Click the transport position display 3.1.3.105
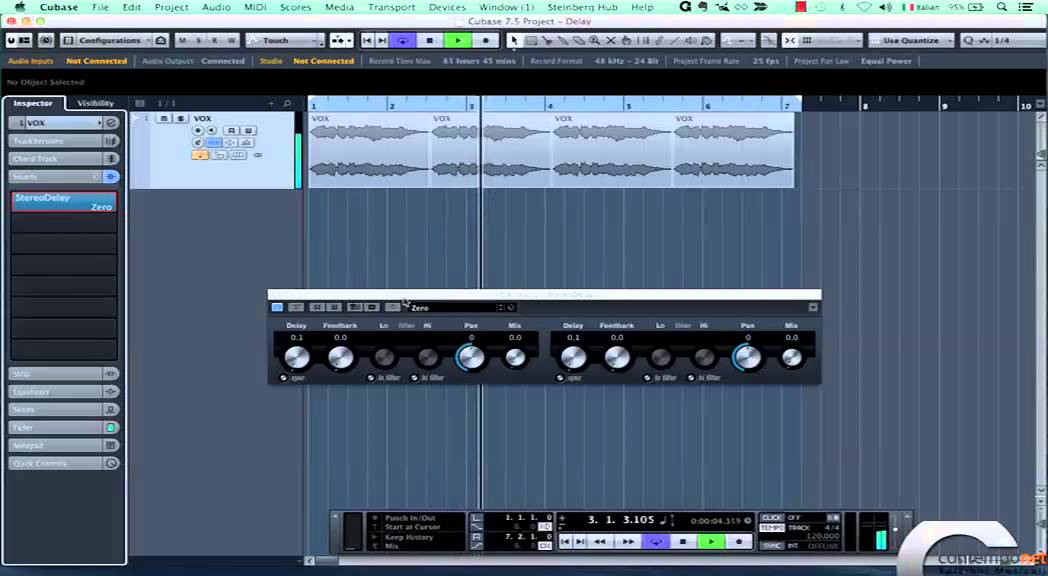The width and height of the screenshot is (1048, 576). tap(621, 520)
